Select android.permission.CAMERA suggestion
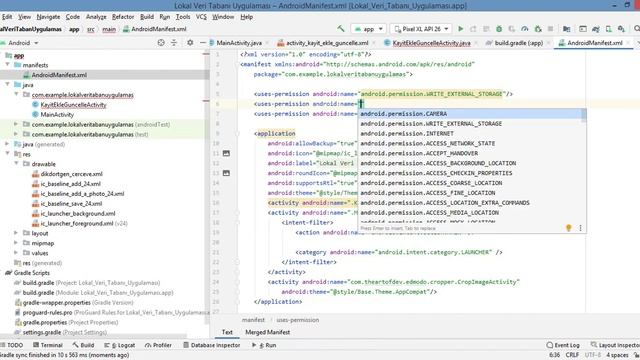 pos(472,113)
